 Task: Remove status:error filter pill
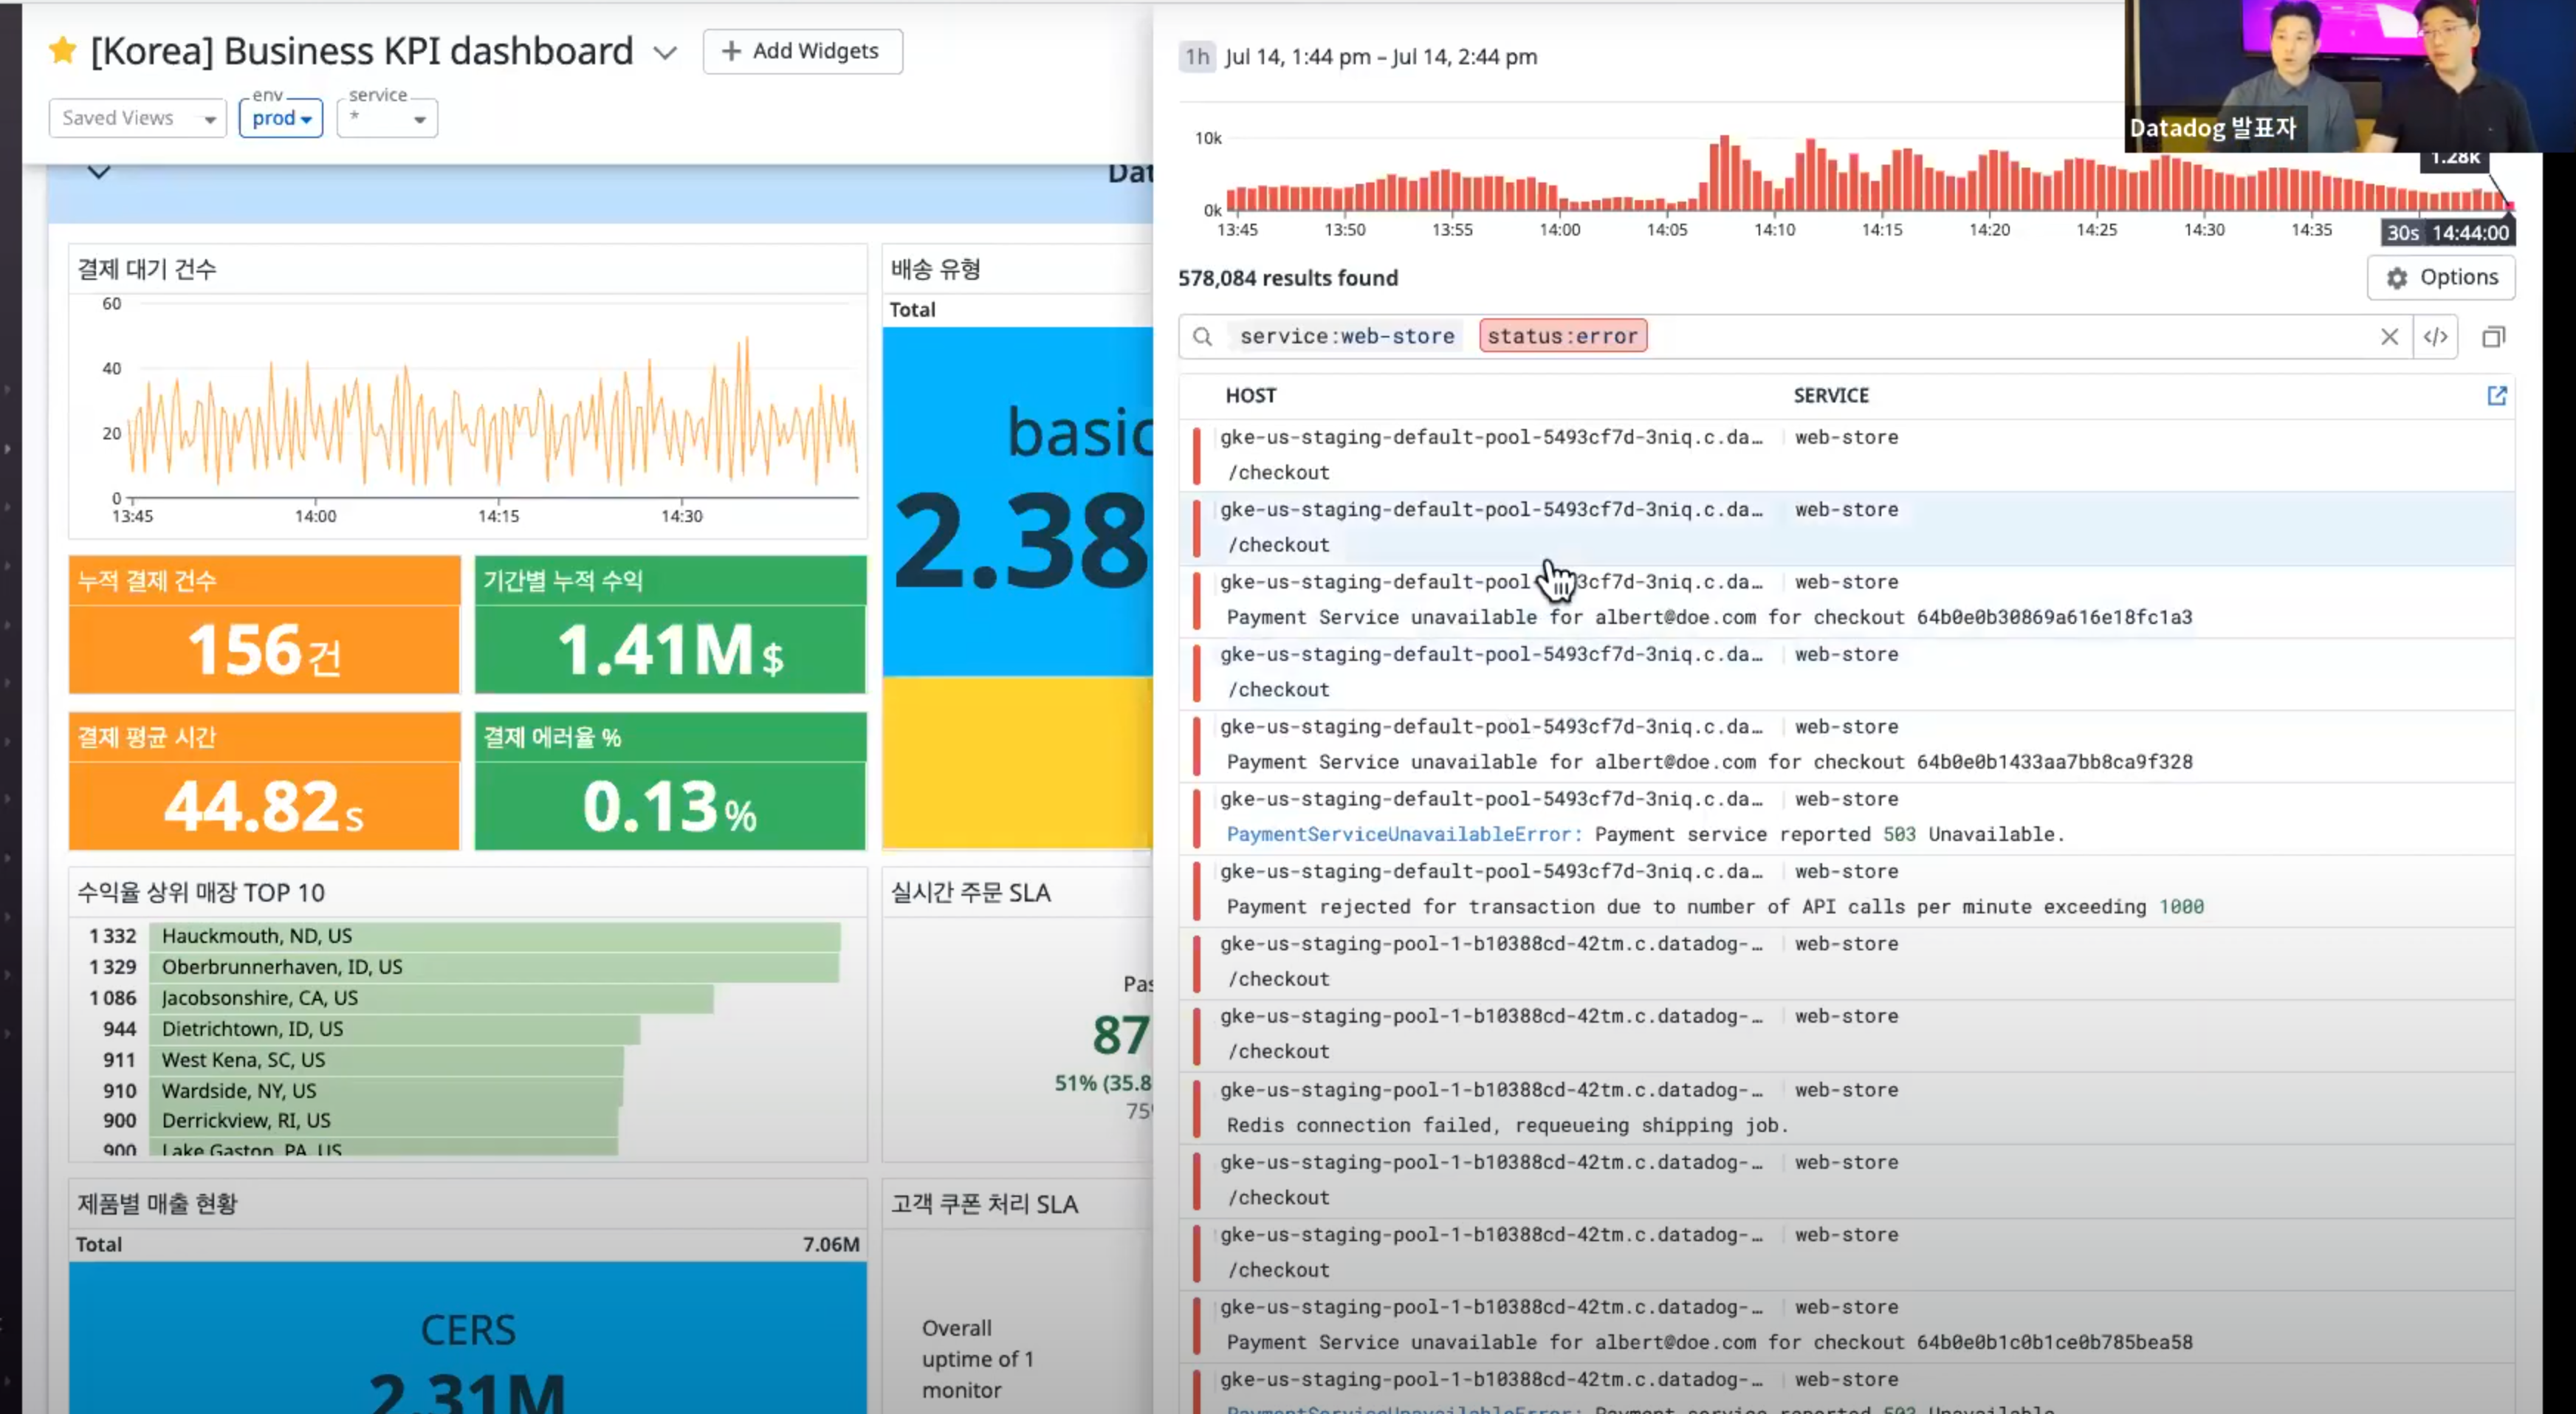pyautogui.click(x=1562, y=336)
